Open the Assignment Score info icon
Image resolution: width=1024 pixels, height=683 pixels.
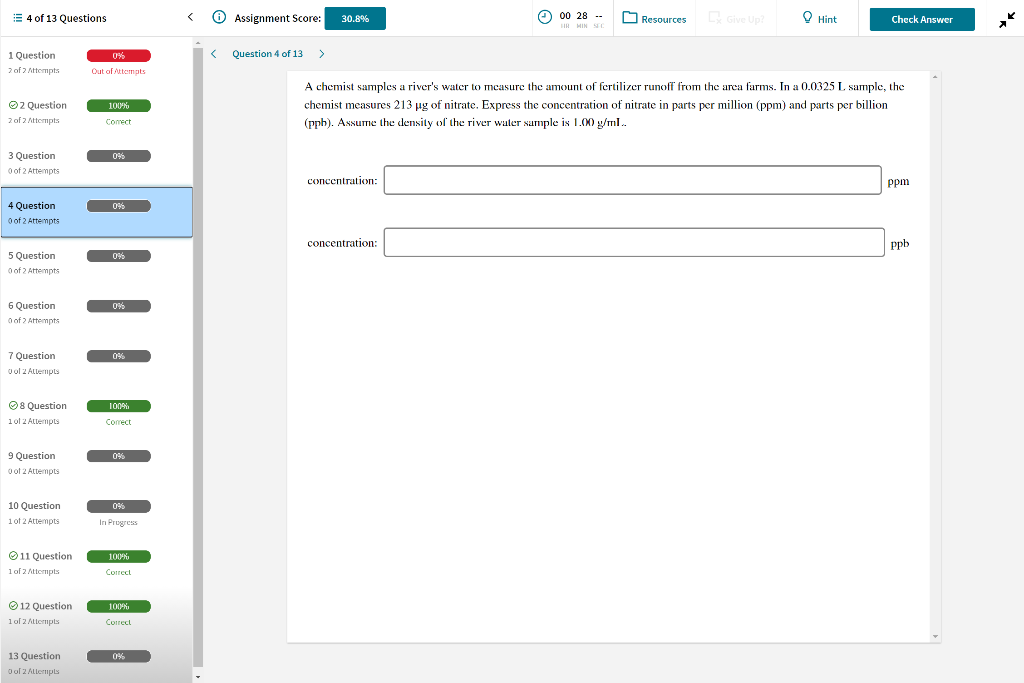pyautogui.click(x=218, y=17)
